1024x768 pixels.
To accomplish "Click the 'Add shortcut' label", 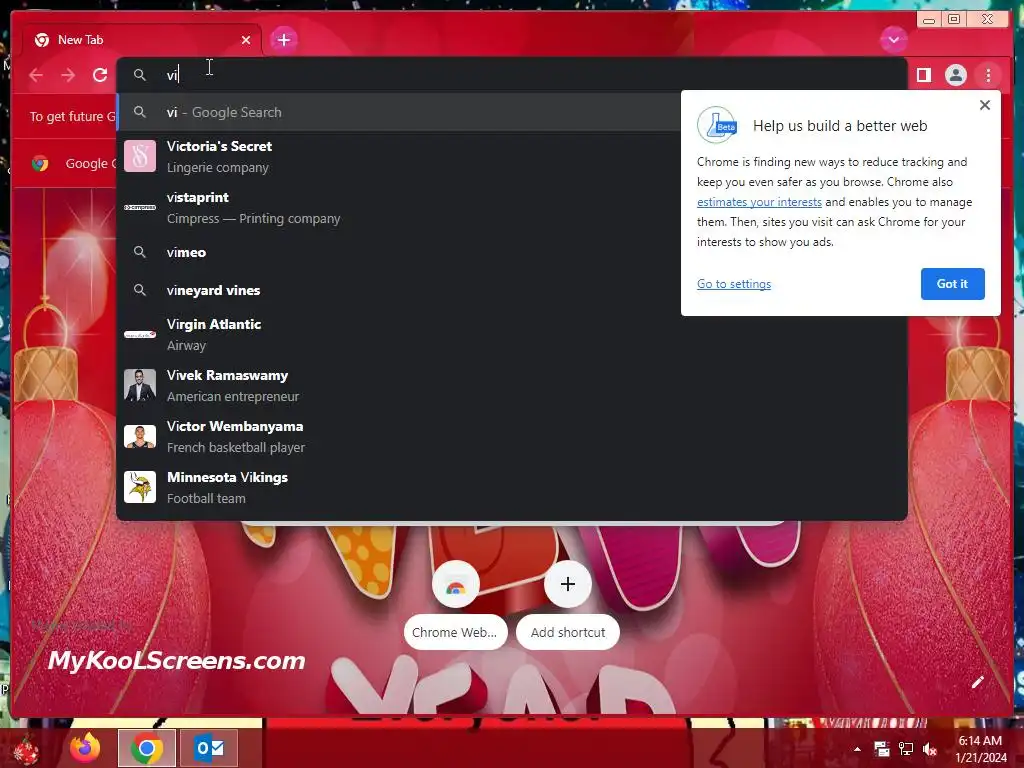I will [x=568, y=632].
